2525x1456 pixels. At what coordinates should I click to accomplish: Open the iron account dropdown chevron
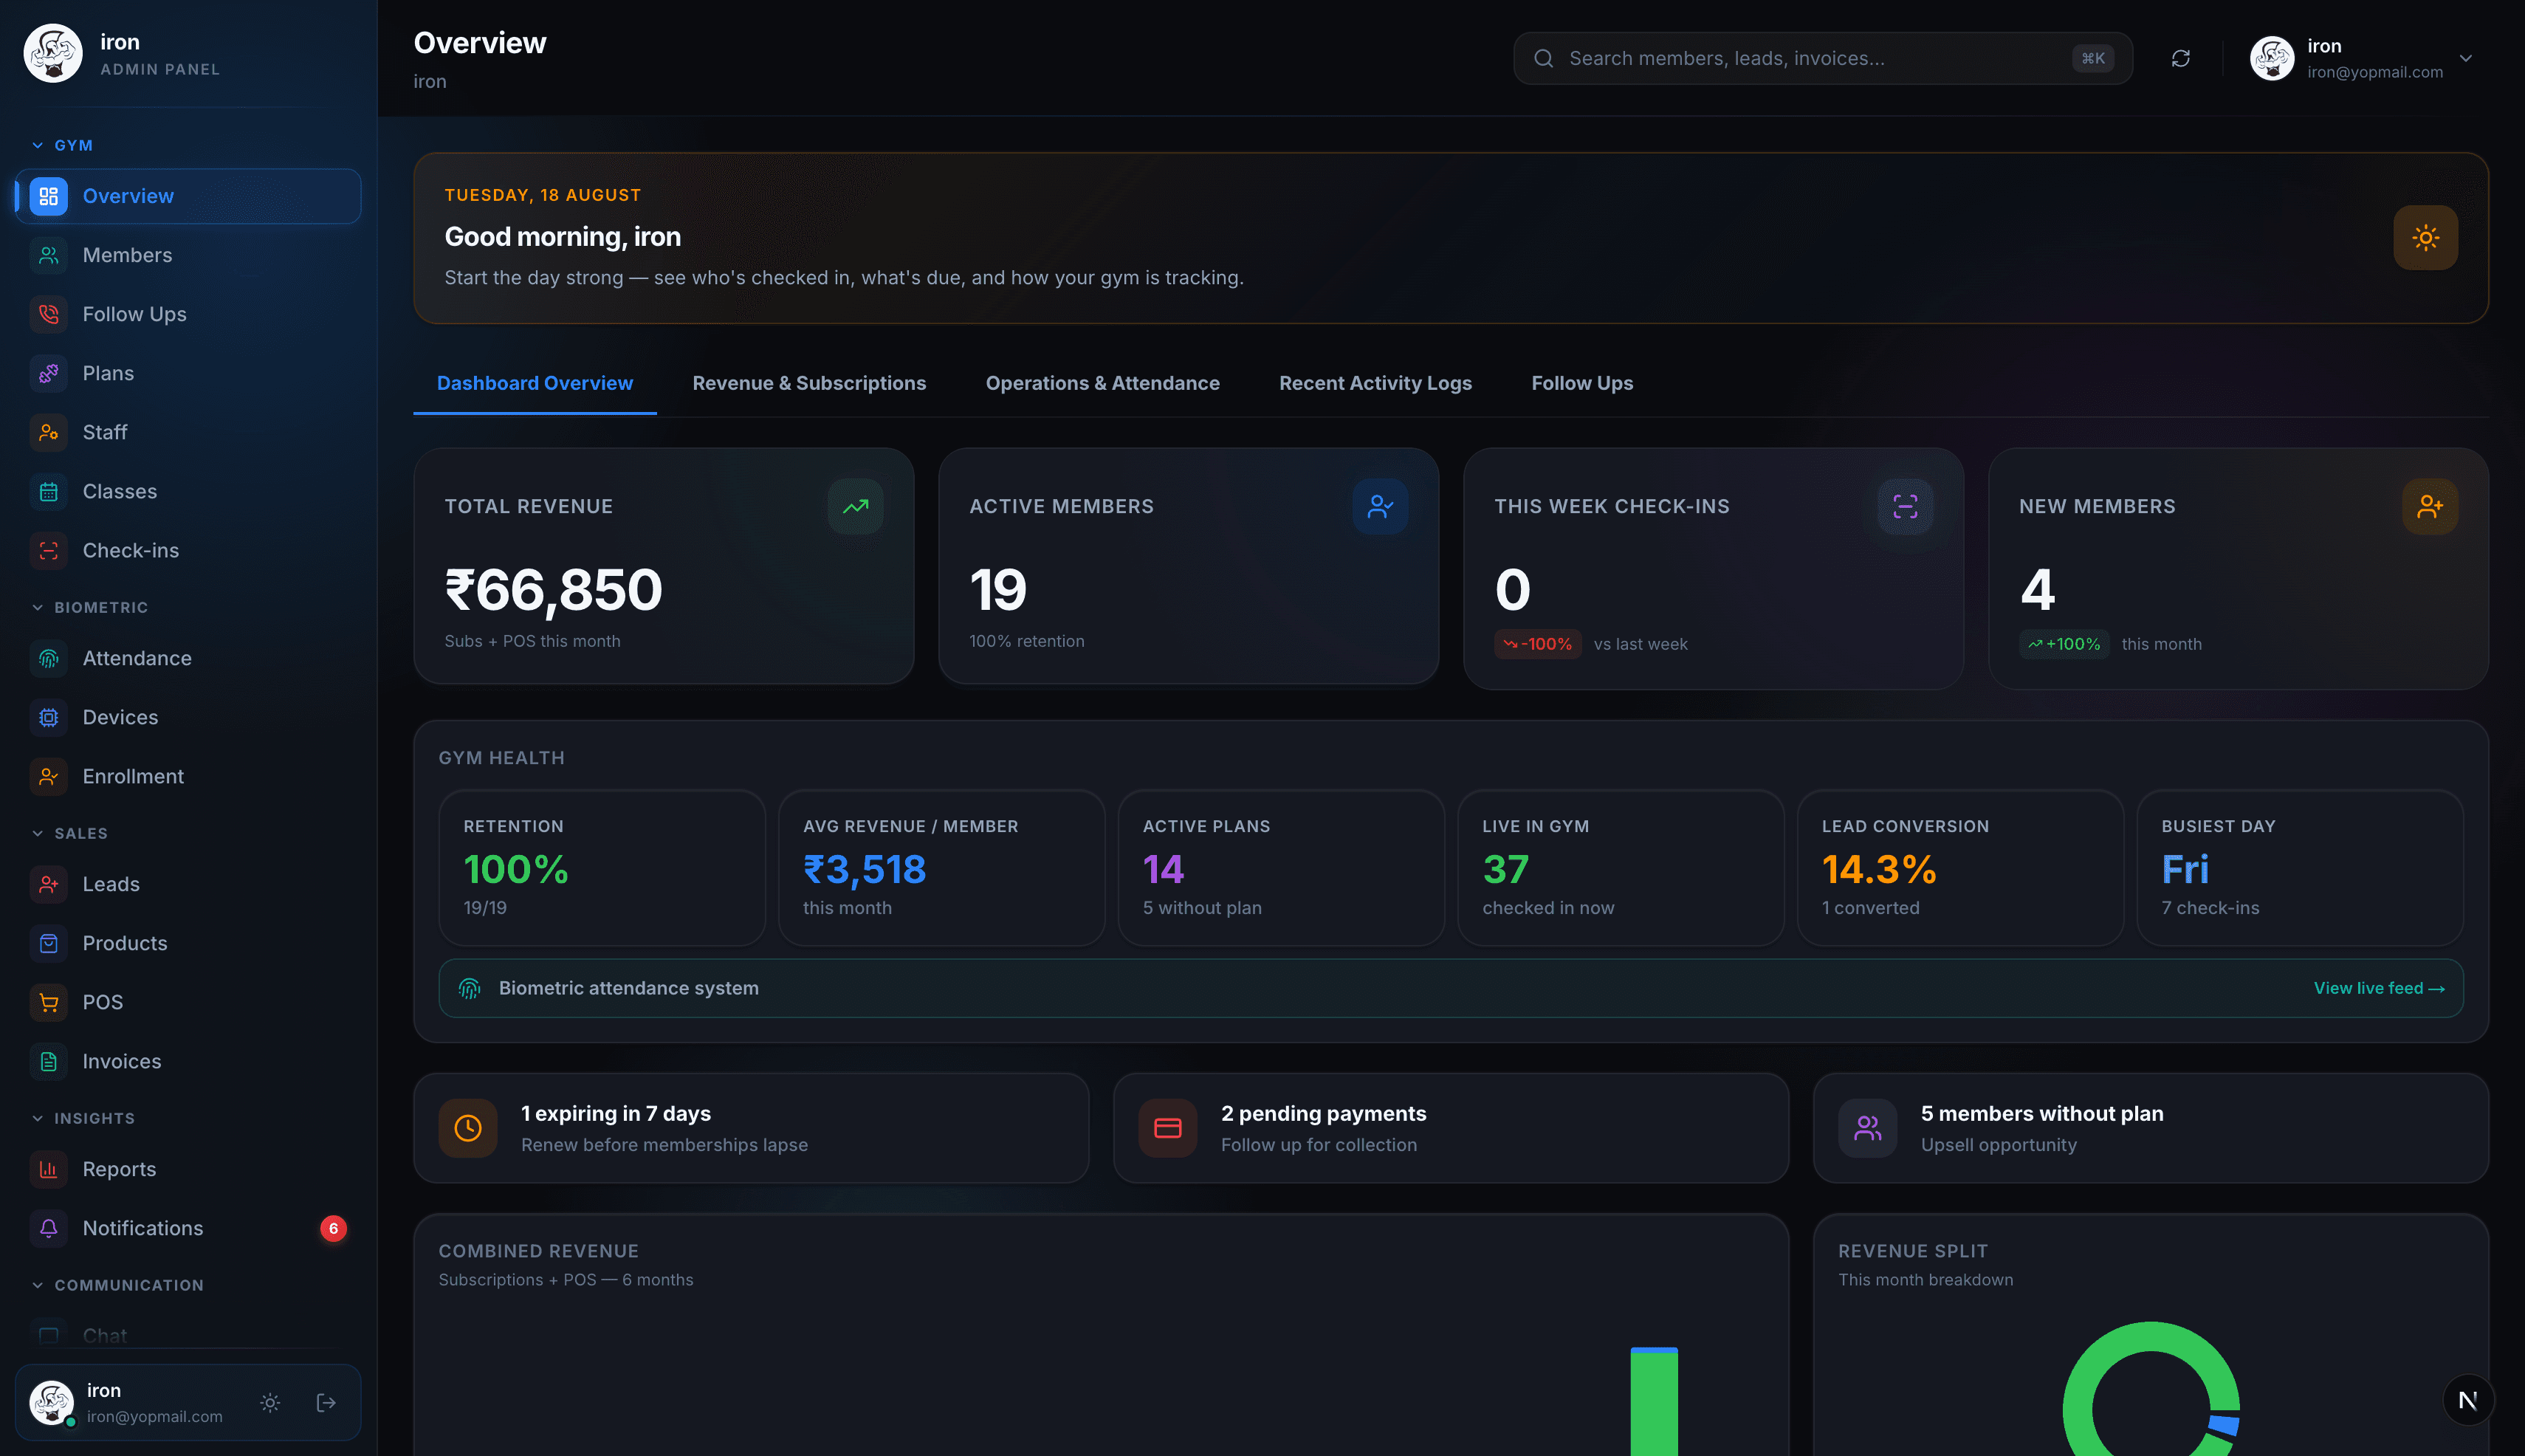[x=2466, y=58]
